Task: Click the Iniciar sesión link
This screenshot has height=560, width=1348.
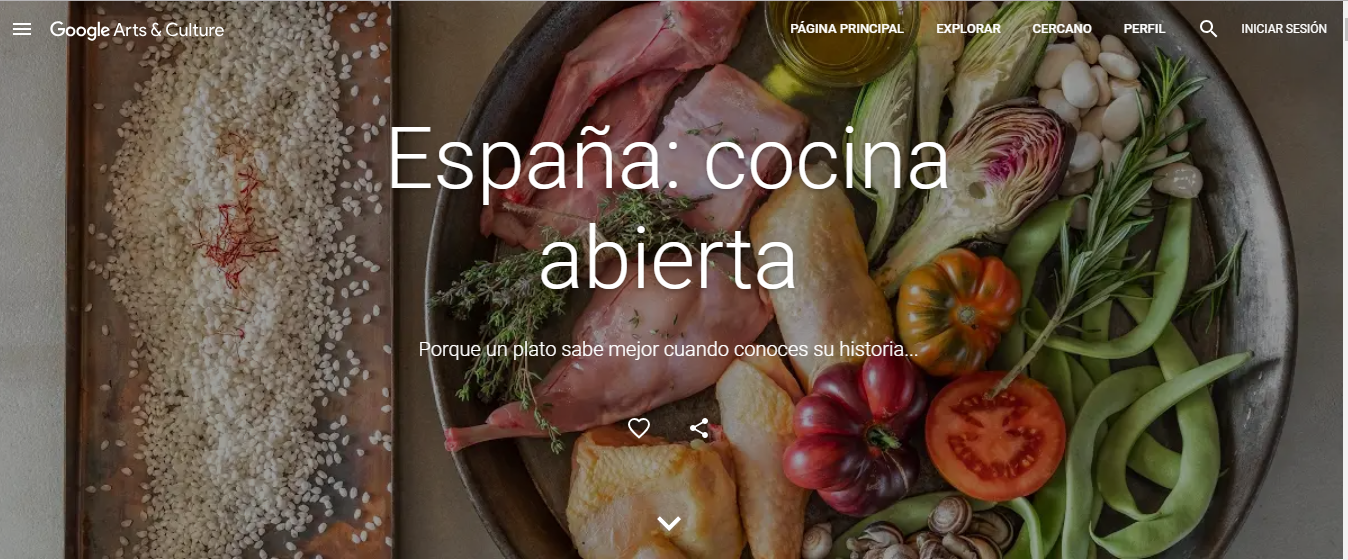Action: pos(1284,29)
